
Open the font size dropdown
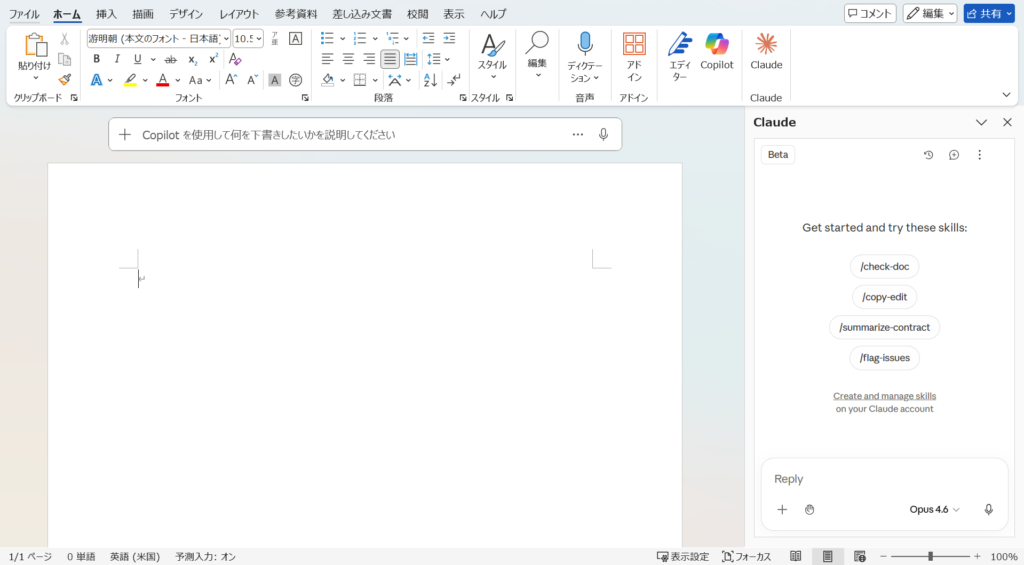click(x=259, y=38)
